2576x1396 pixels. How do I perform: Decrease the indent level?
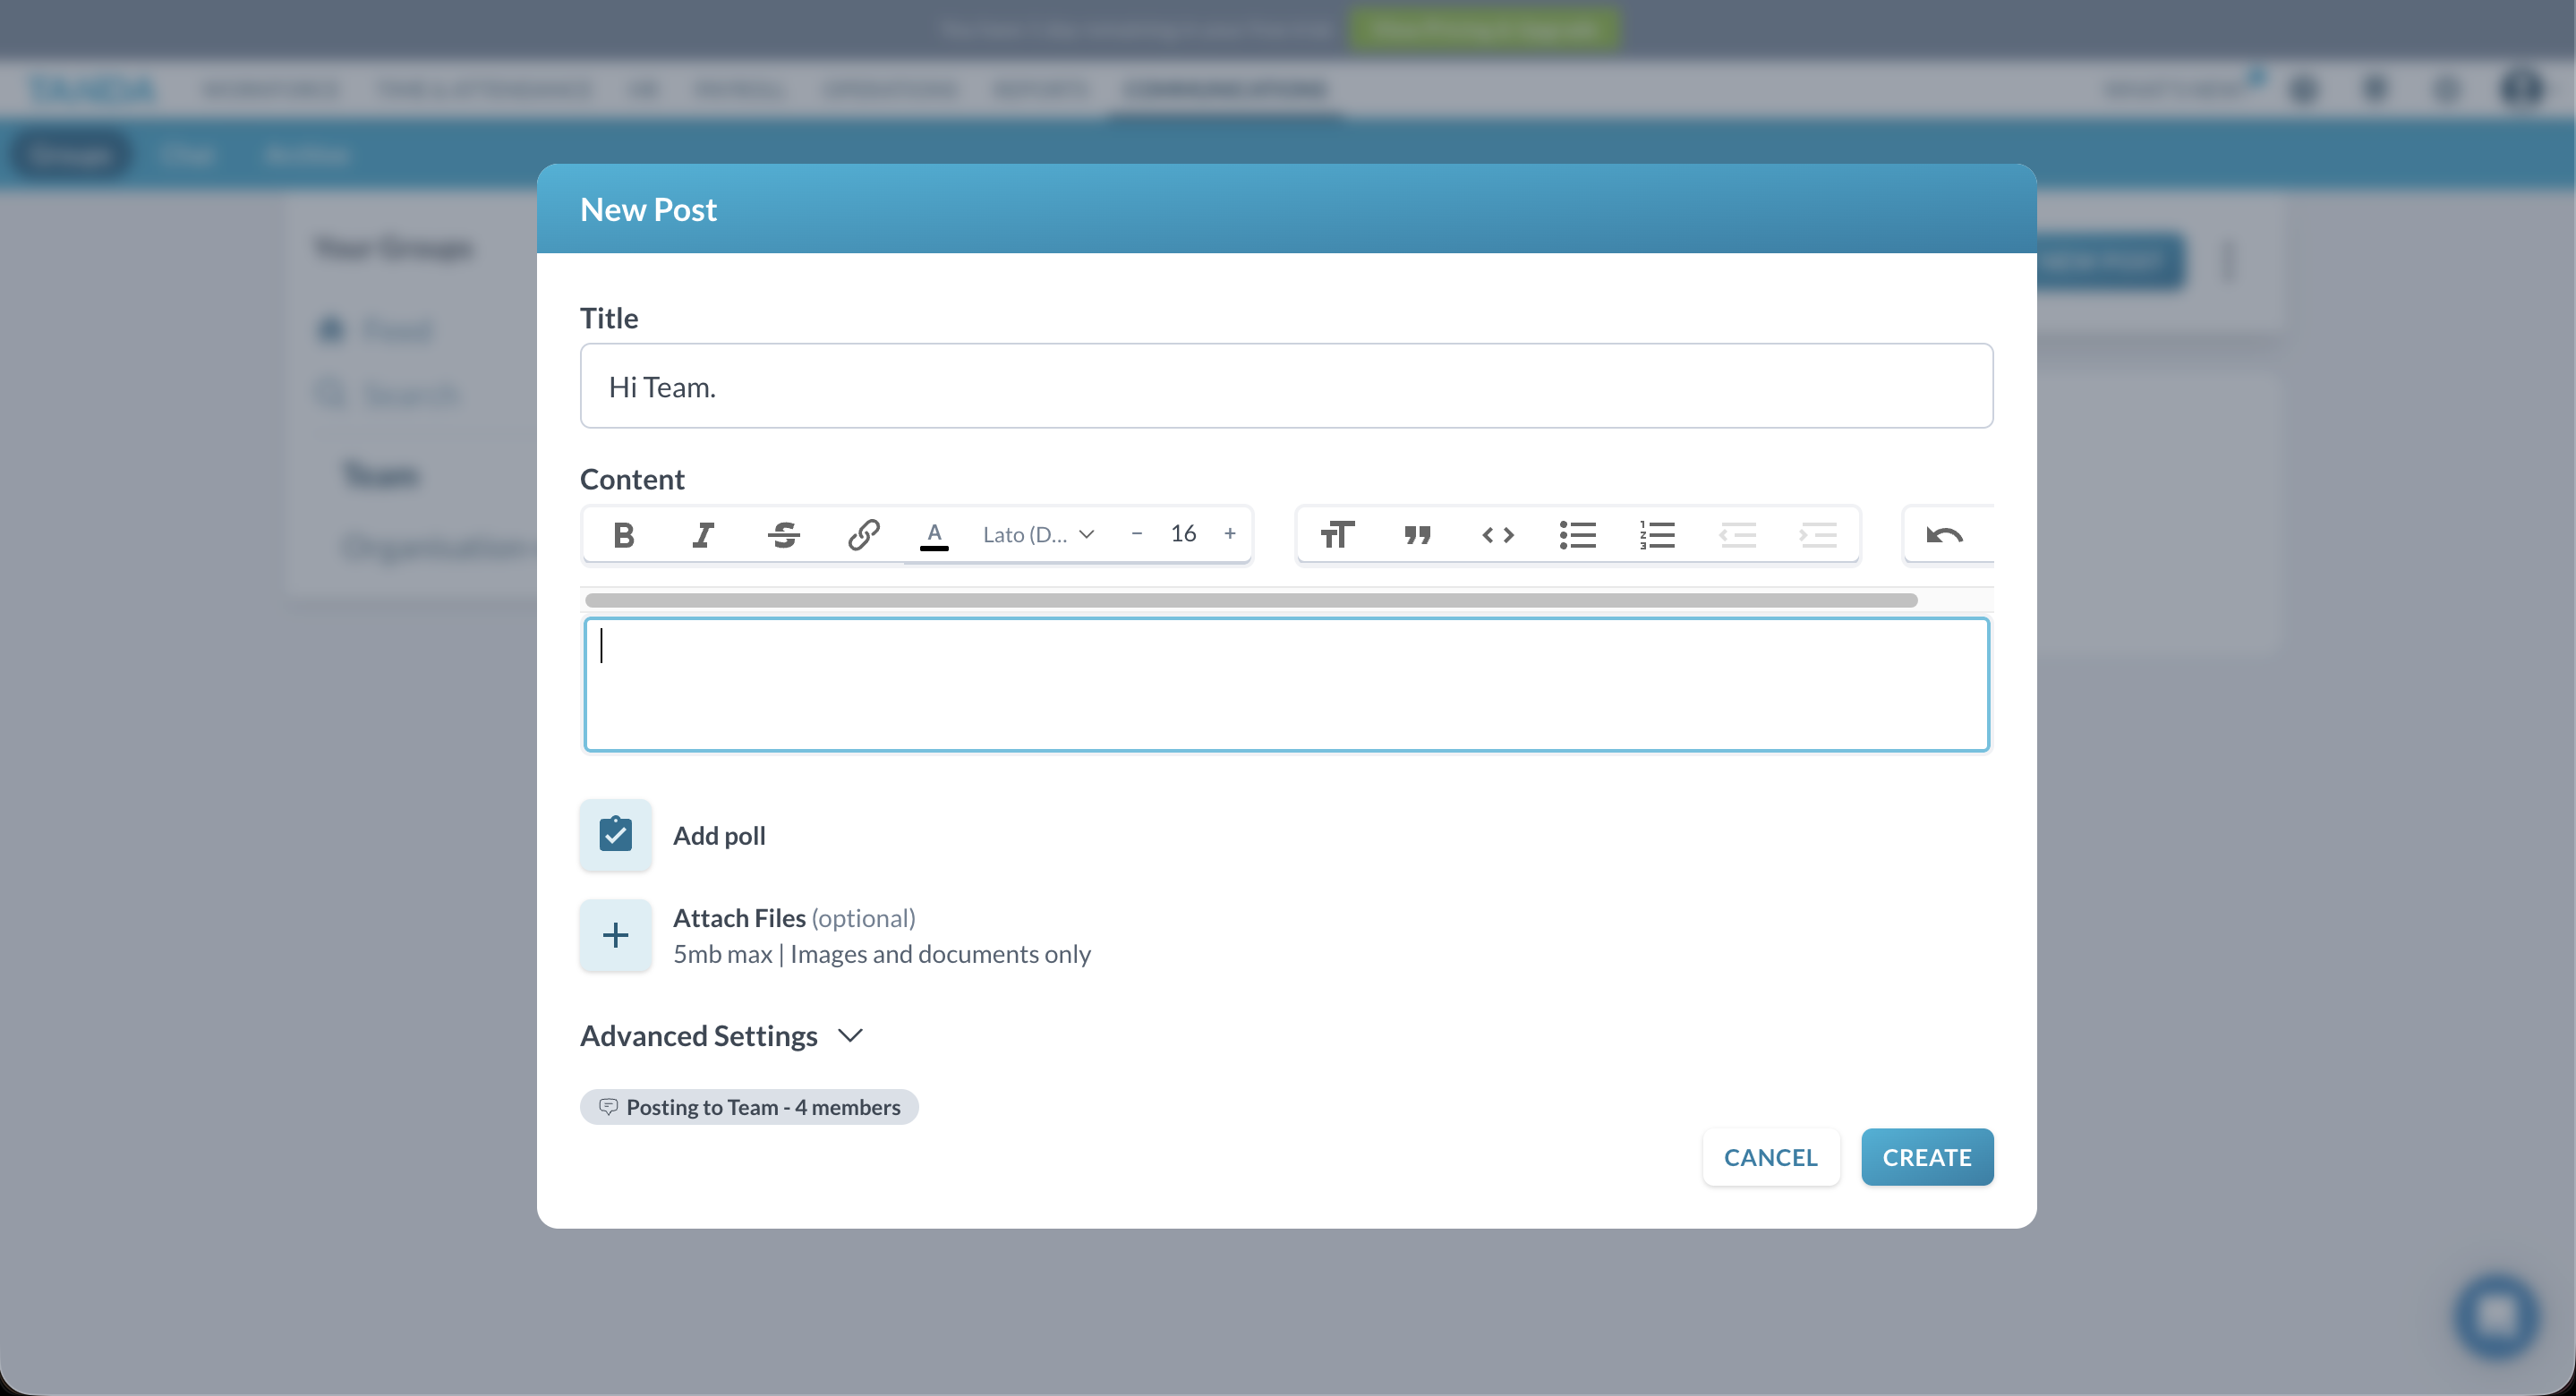point(1738,534)
